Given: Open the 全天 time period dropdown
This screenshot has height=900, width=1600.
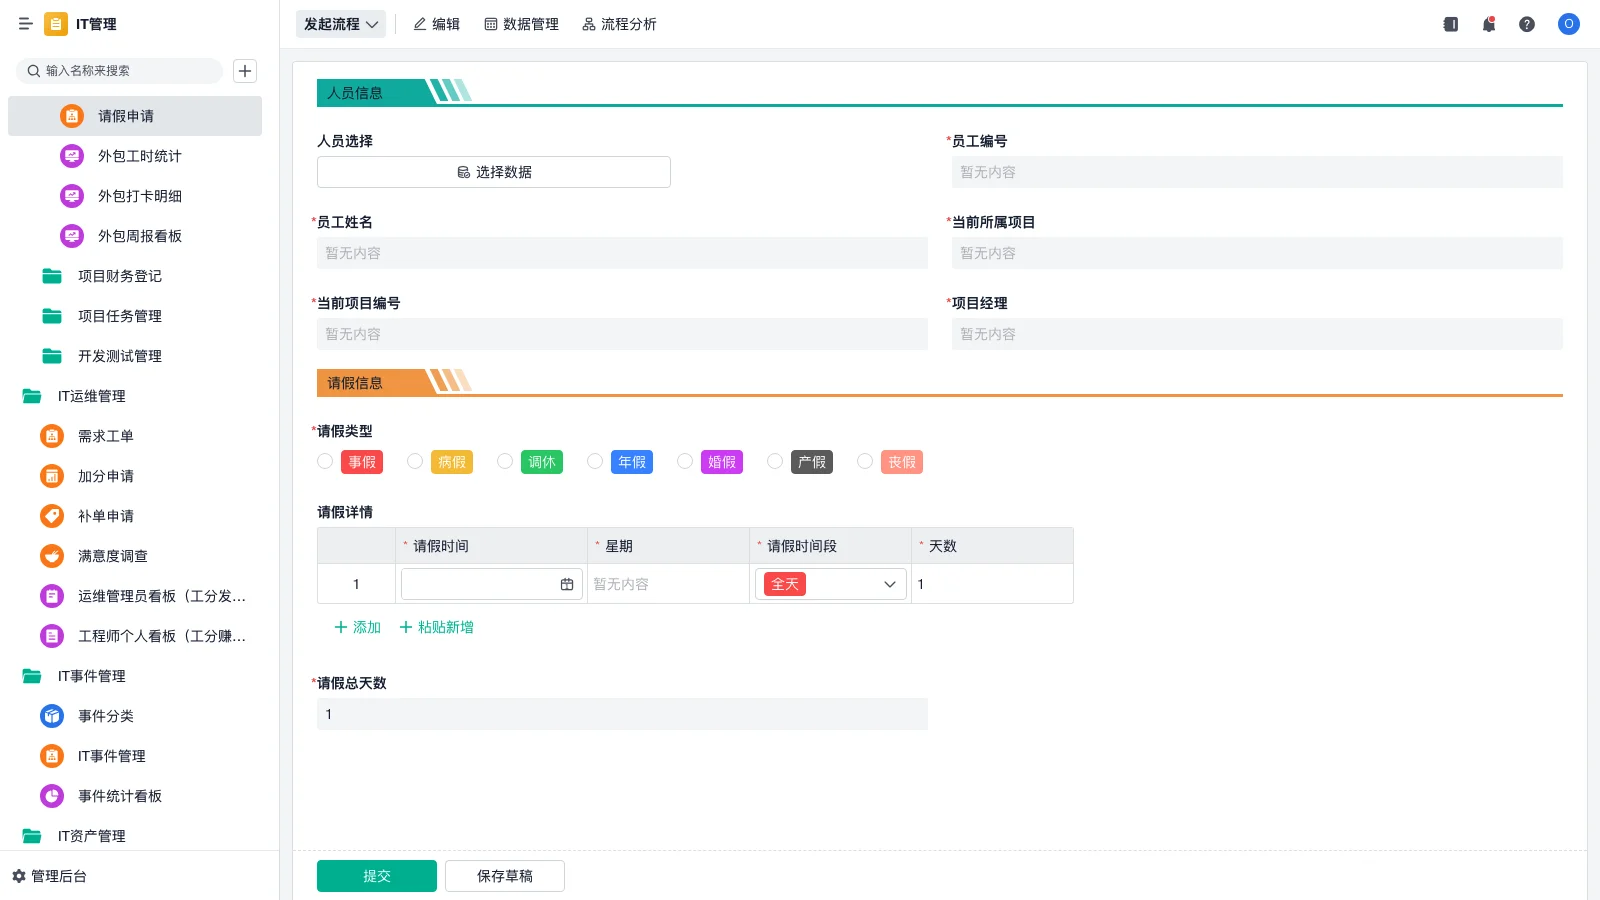Looking at the screenshot, I should pos(830,584).
